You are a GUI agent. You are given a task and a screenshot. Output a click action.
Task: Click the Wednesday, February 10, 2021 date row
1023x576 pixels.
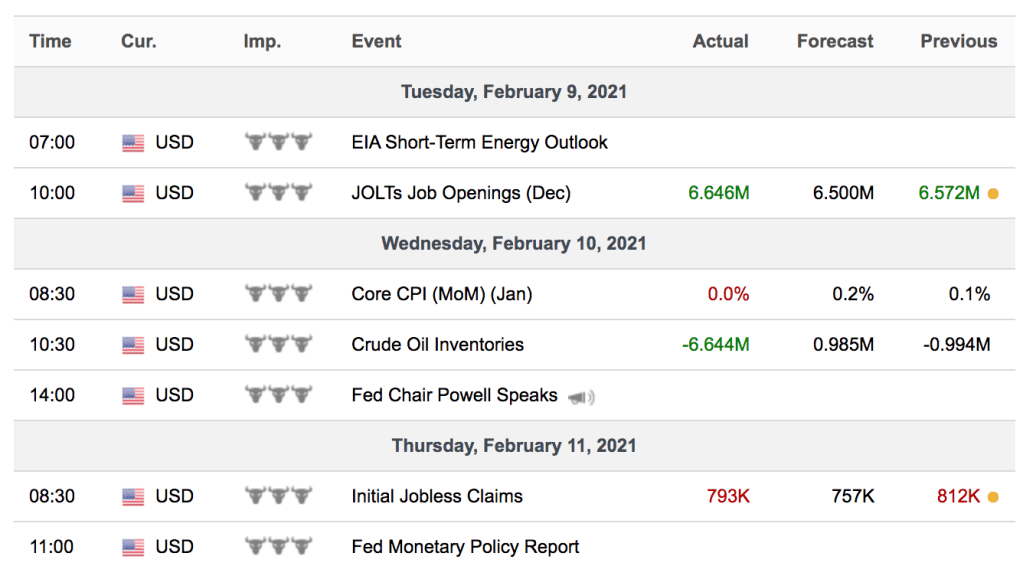point(513,243)
